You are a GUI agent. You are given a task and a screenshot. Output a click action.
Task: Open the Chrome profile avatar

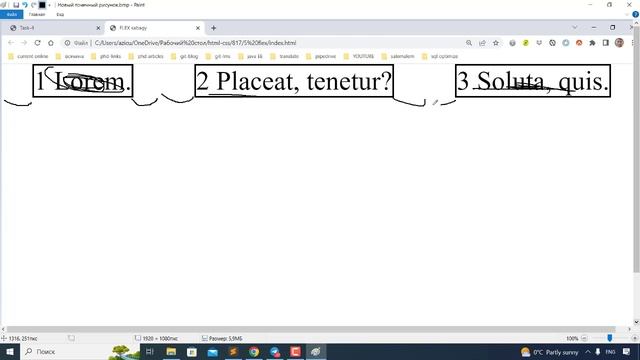coord(619,43)
